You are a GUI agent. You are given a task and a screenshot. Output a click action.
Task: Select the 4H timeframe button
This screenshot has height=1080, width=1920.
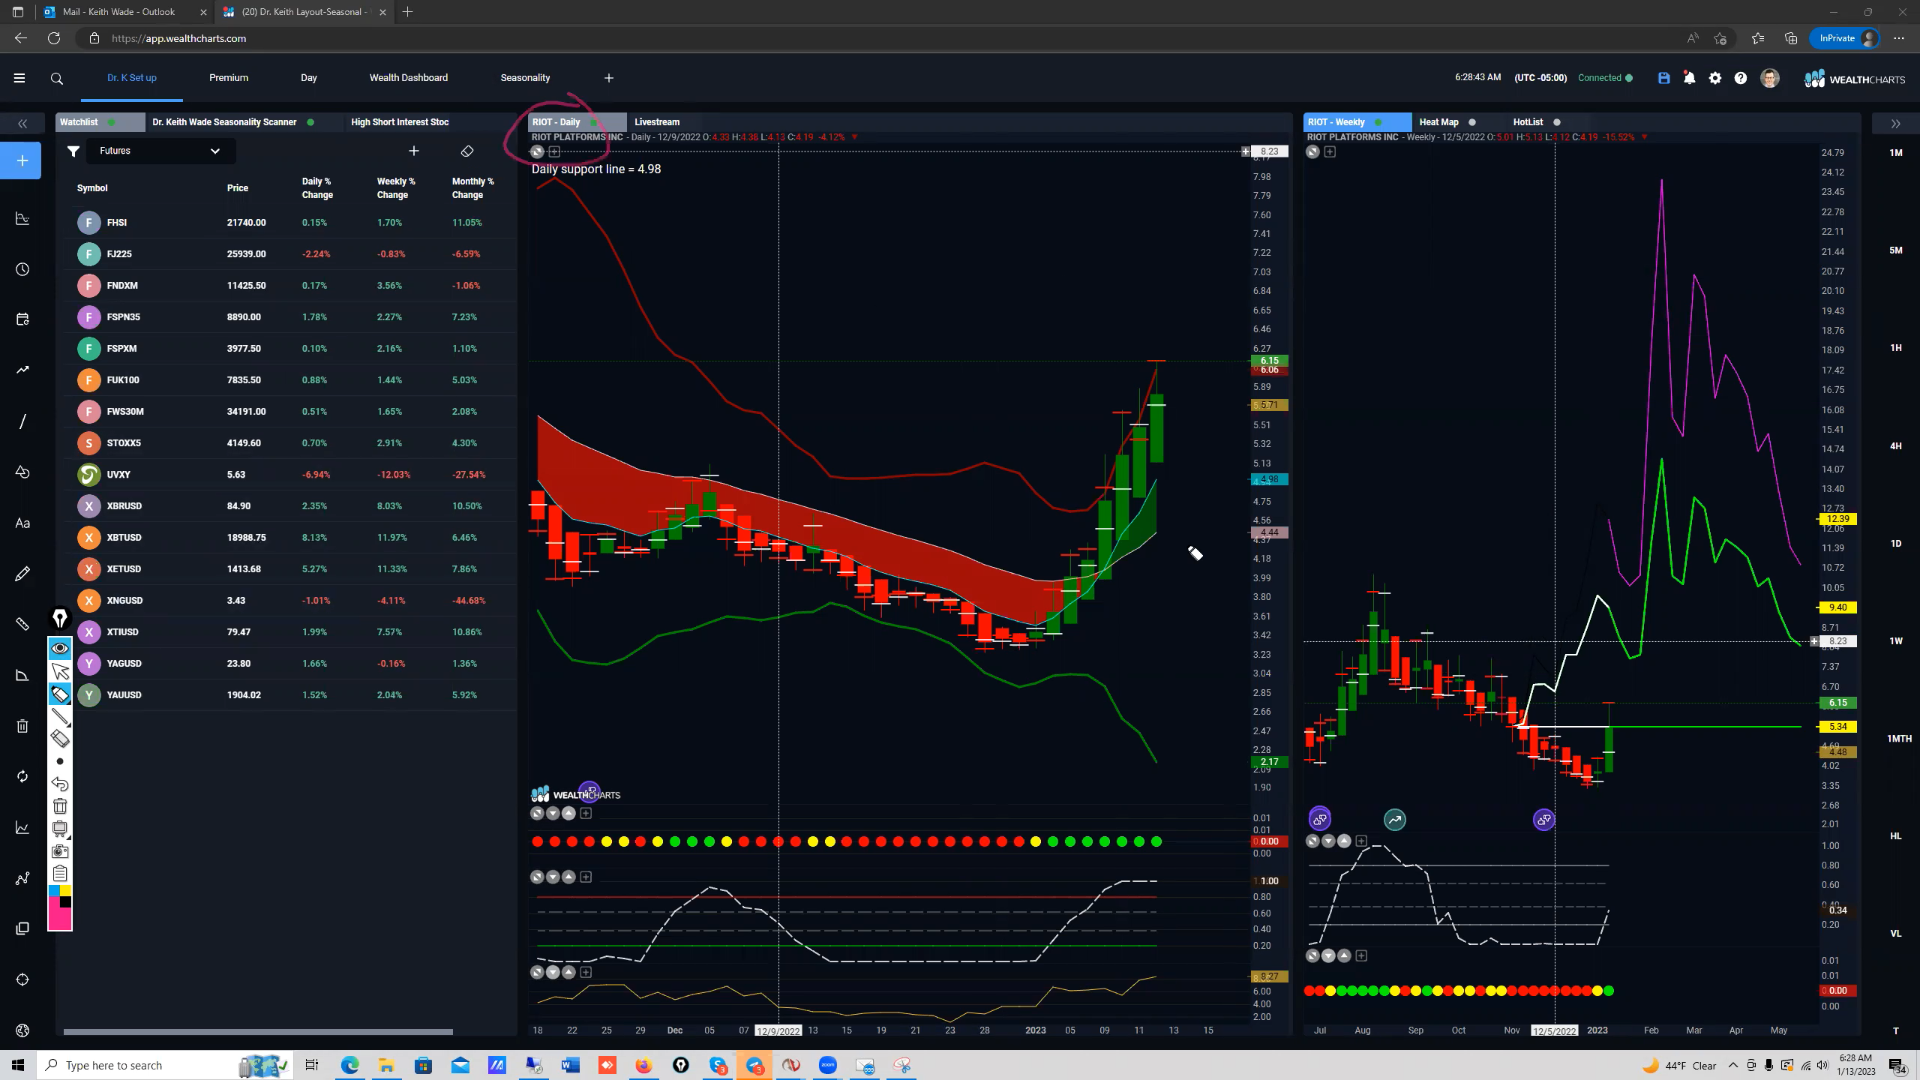(x=1896, y=446)
